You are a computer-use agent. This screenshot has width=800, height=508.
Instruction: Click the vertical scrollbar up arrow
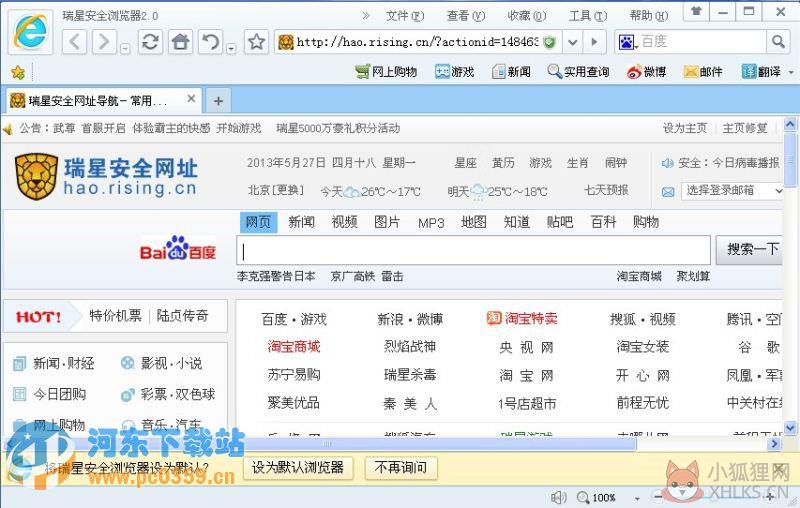point(790,124)
